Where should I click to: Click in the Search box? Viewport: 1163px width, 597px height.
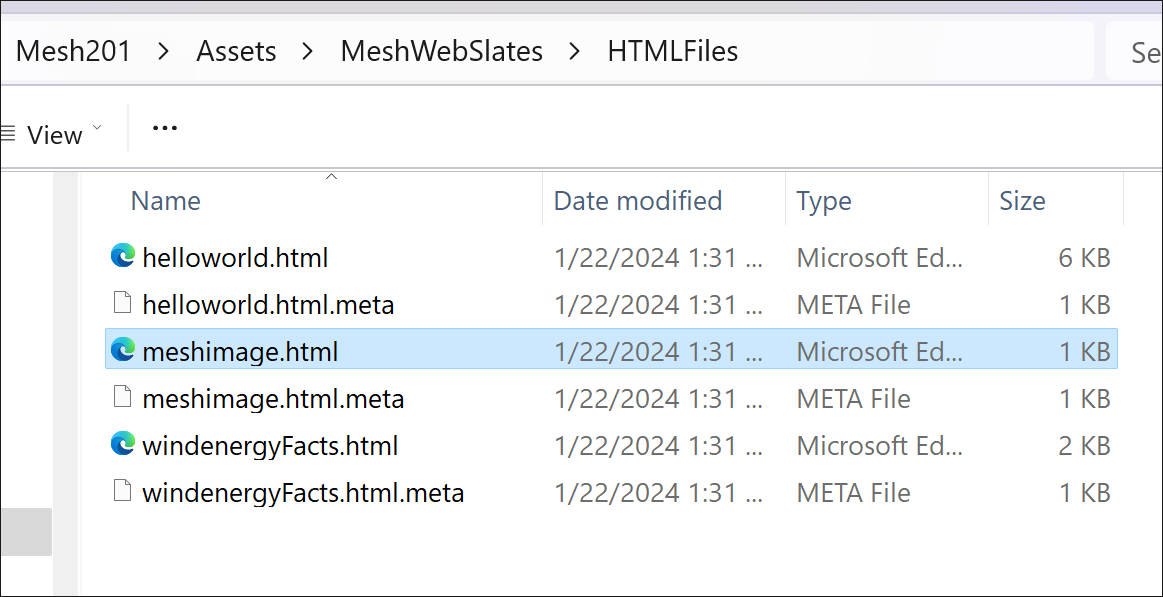tap(1140, 51)
